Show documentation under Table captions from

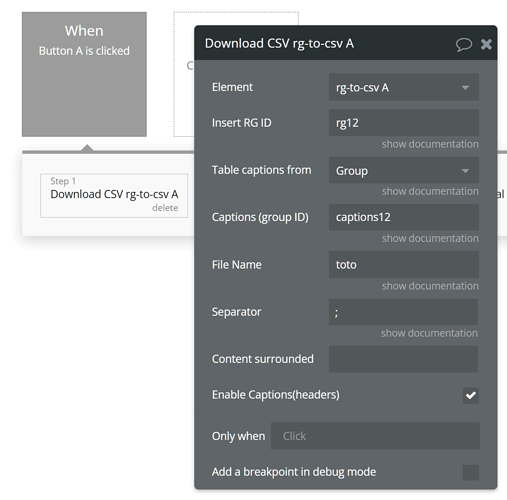coord(430,191)
